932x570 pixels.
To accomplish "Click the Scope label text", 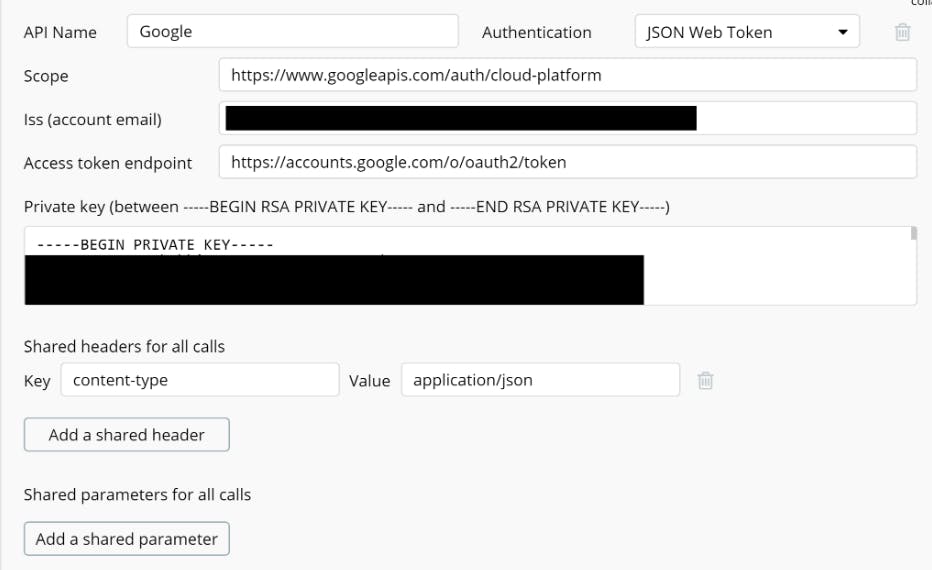I will 46,76.
